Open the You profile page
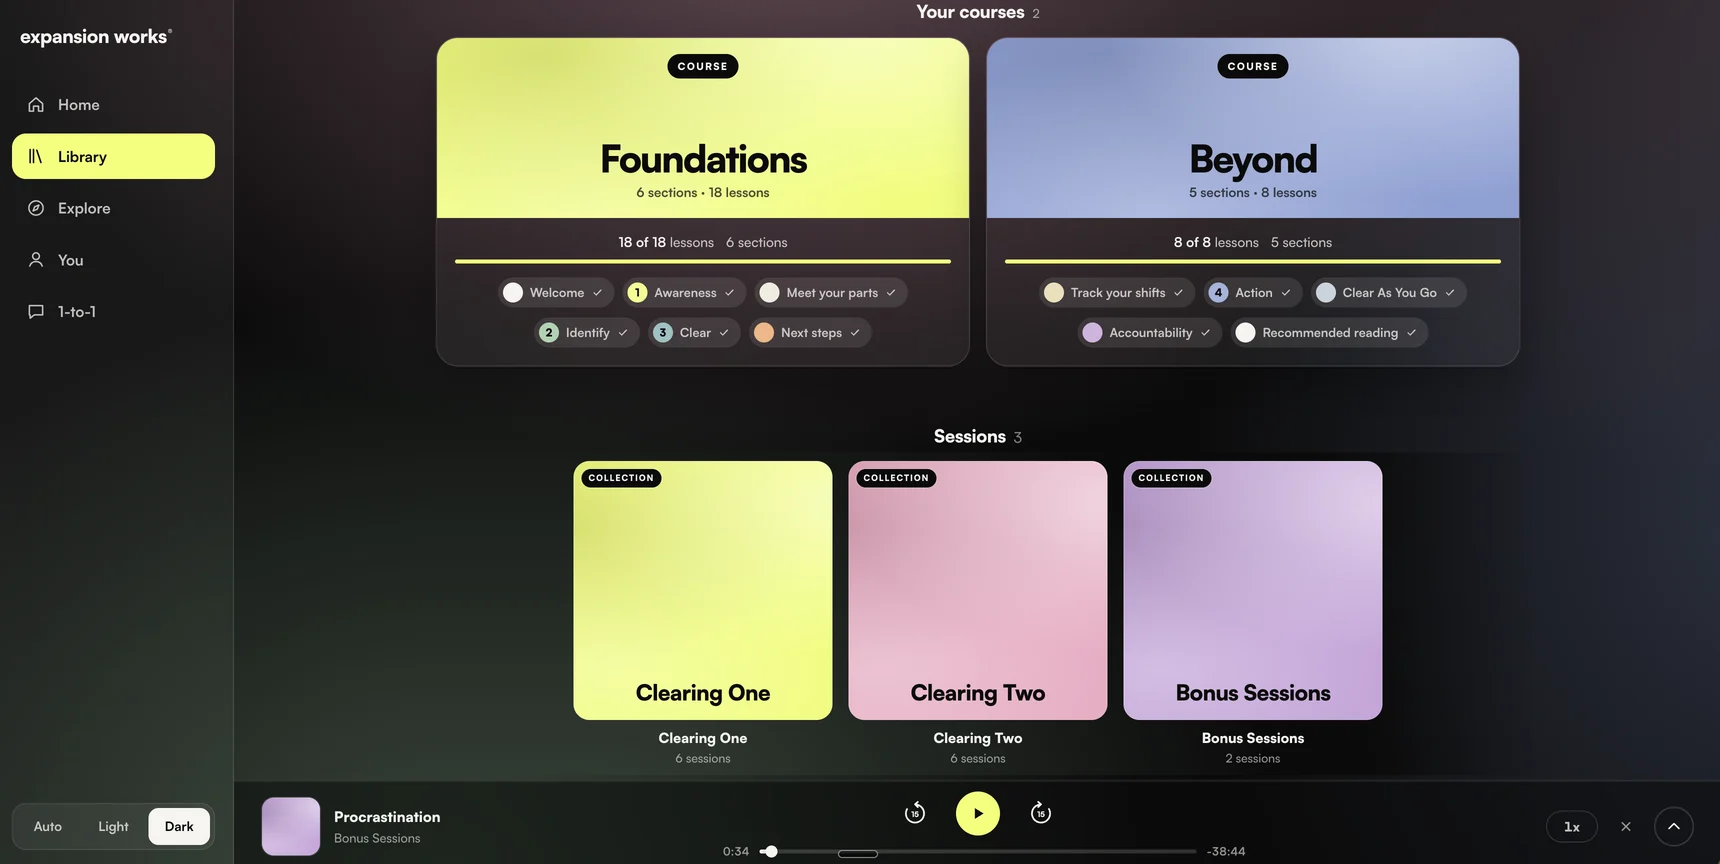This screenshot has width=1720, height=864. [x=113, y=260]
